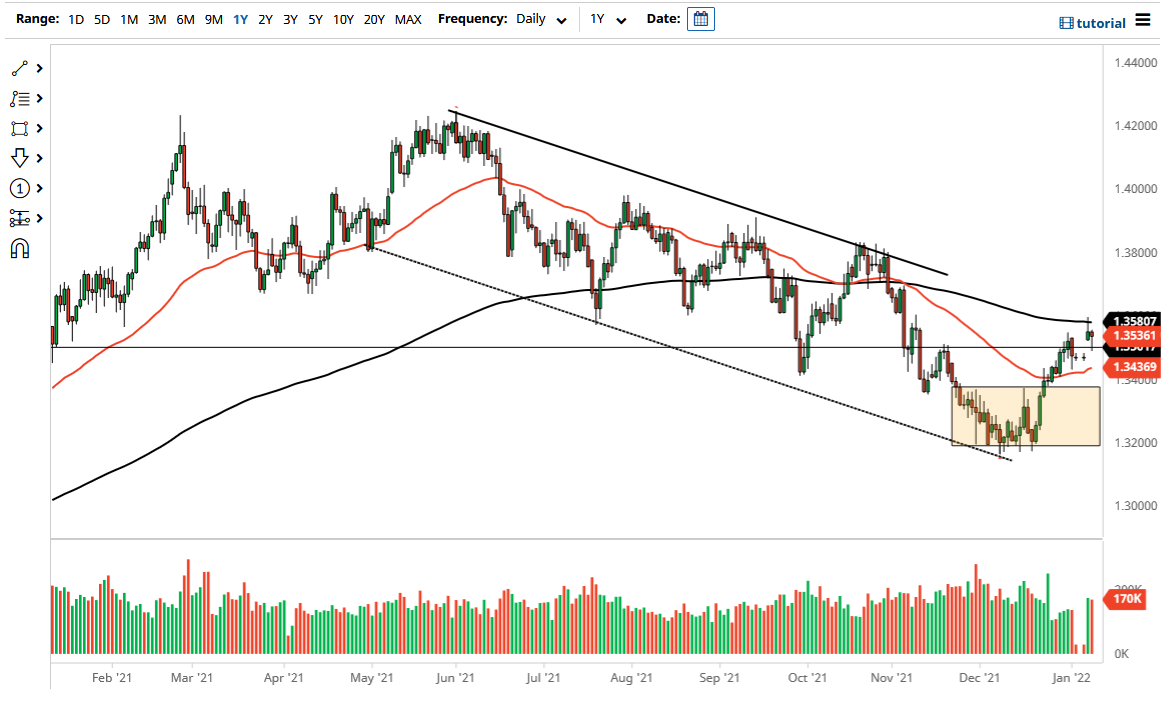Click the 170K volume label
Image resolution: width=1161 pixels, height=703 pixels.
pyautogui.click(x=1125, y=599)
